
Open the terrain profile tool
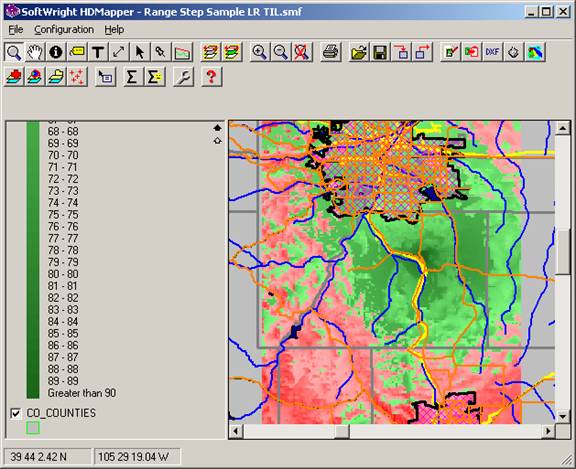pyautogui.click(x=182, y=52)
